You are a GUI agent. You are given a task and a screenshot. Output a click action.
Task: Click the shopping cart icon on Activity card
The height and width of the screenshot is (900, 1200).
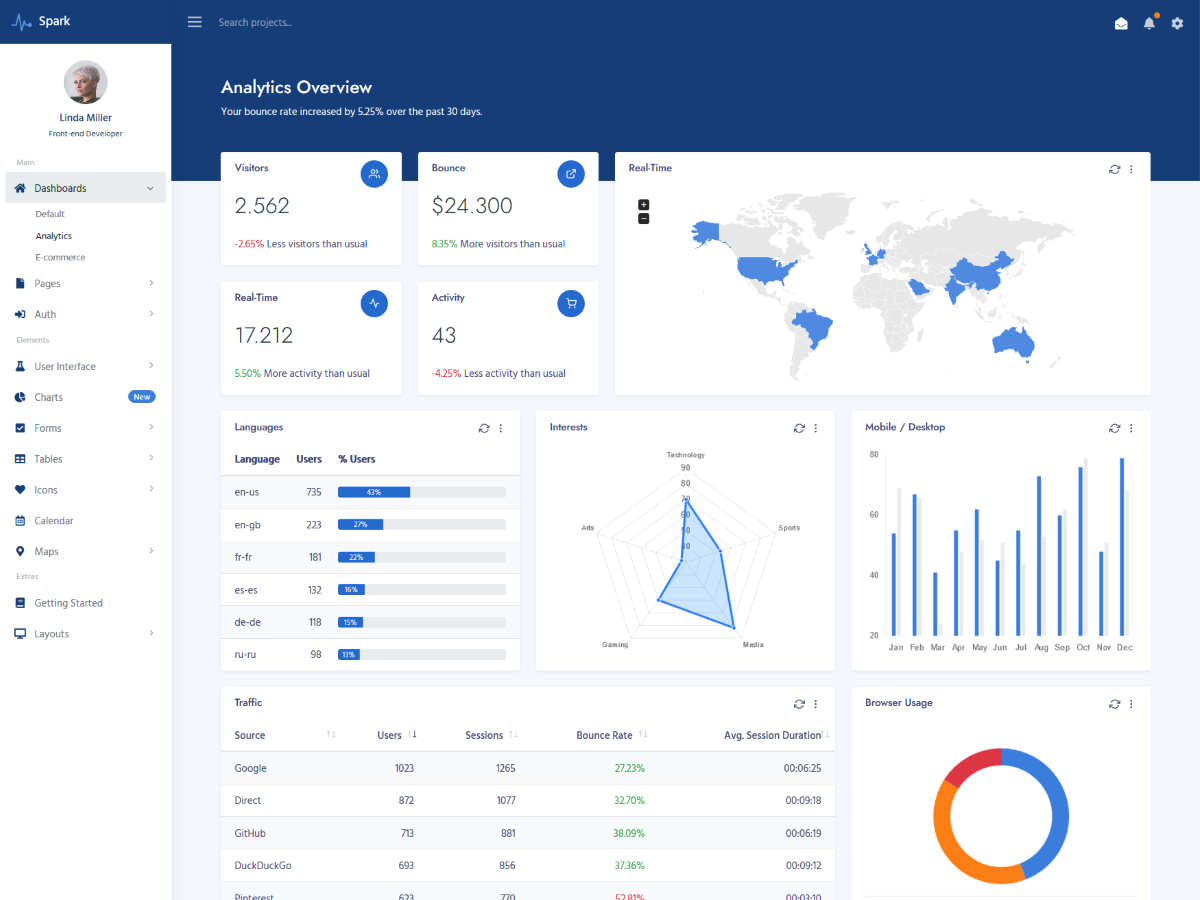[571, 303]
